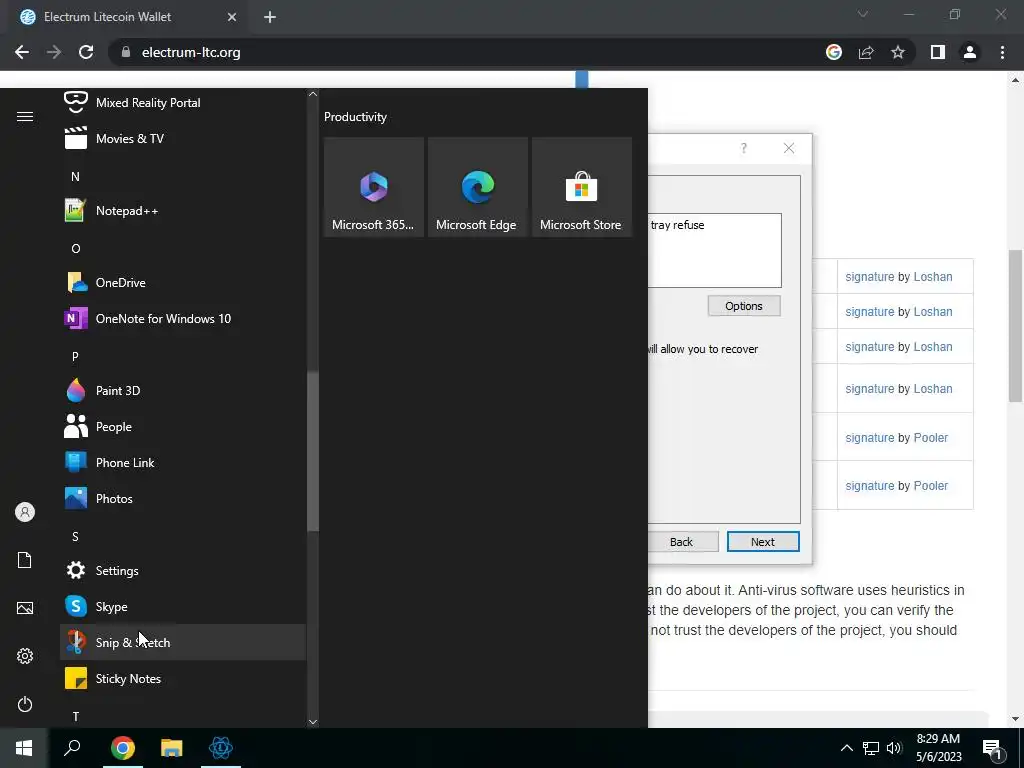Bookmark this page with star icon

point(898,52)
